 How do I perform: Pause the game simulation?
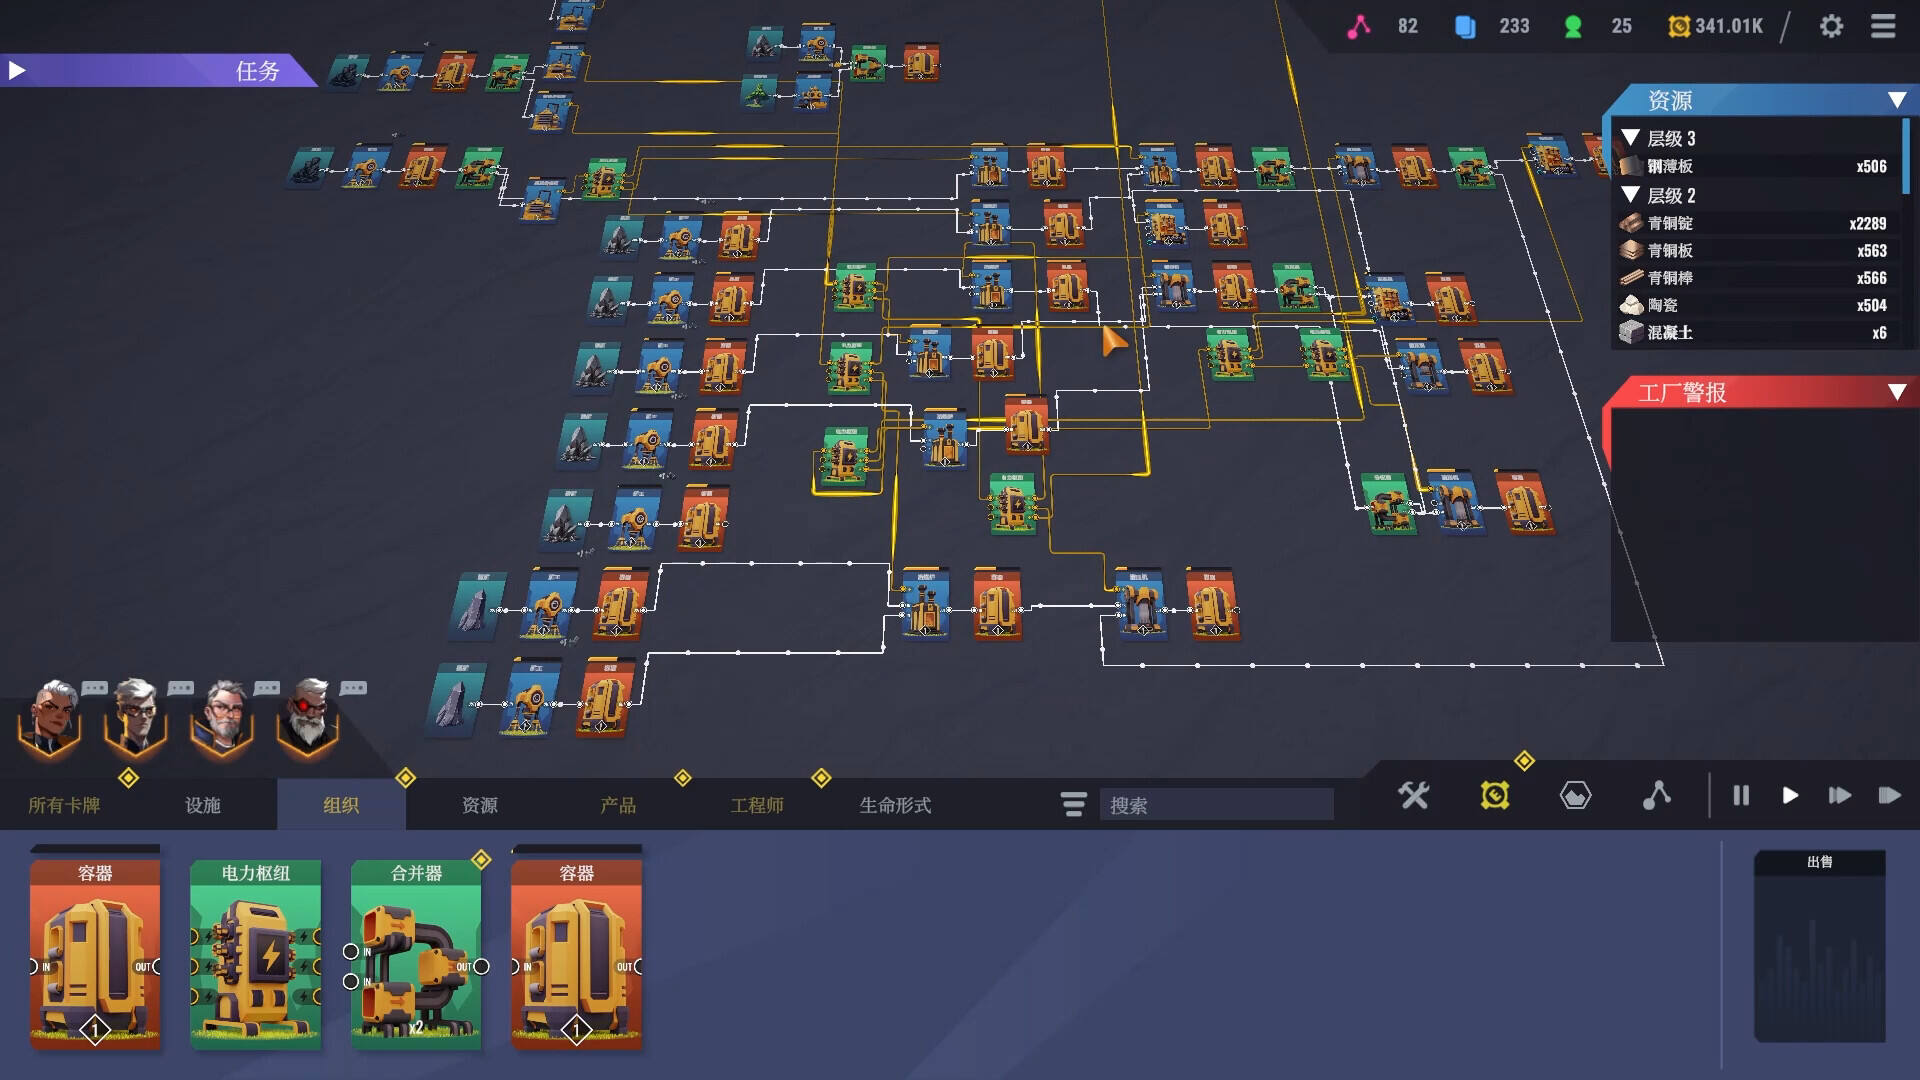pyautogui.click(x=1741, y=796)
